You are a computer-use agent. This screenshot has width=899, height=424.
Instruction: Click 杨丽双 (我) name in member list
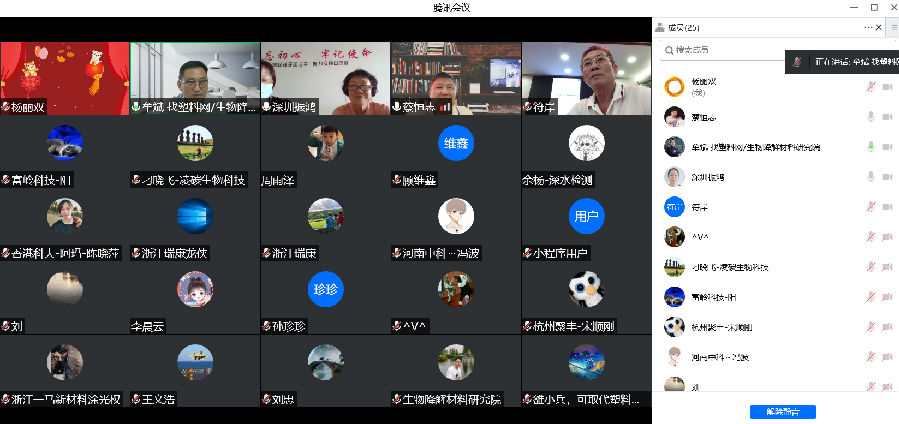[704, 87]
